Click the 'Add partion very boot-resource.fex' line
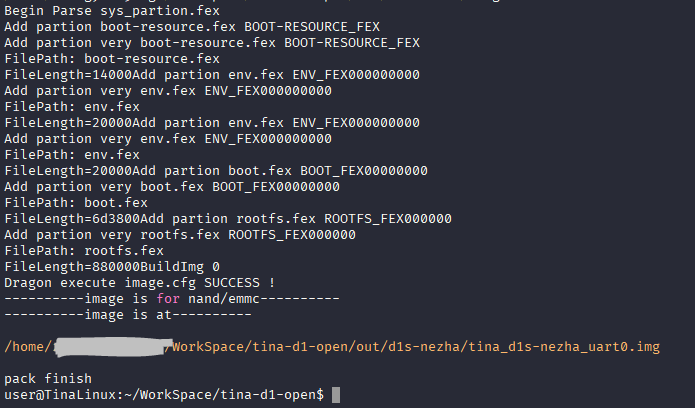The width and height of the screenshot is (695, 408). pyautogui.click(x=211, y=43)
